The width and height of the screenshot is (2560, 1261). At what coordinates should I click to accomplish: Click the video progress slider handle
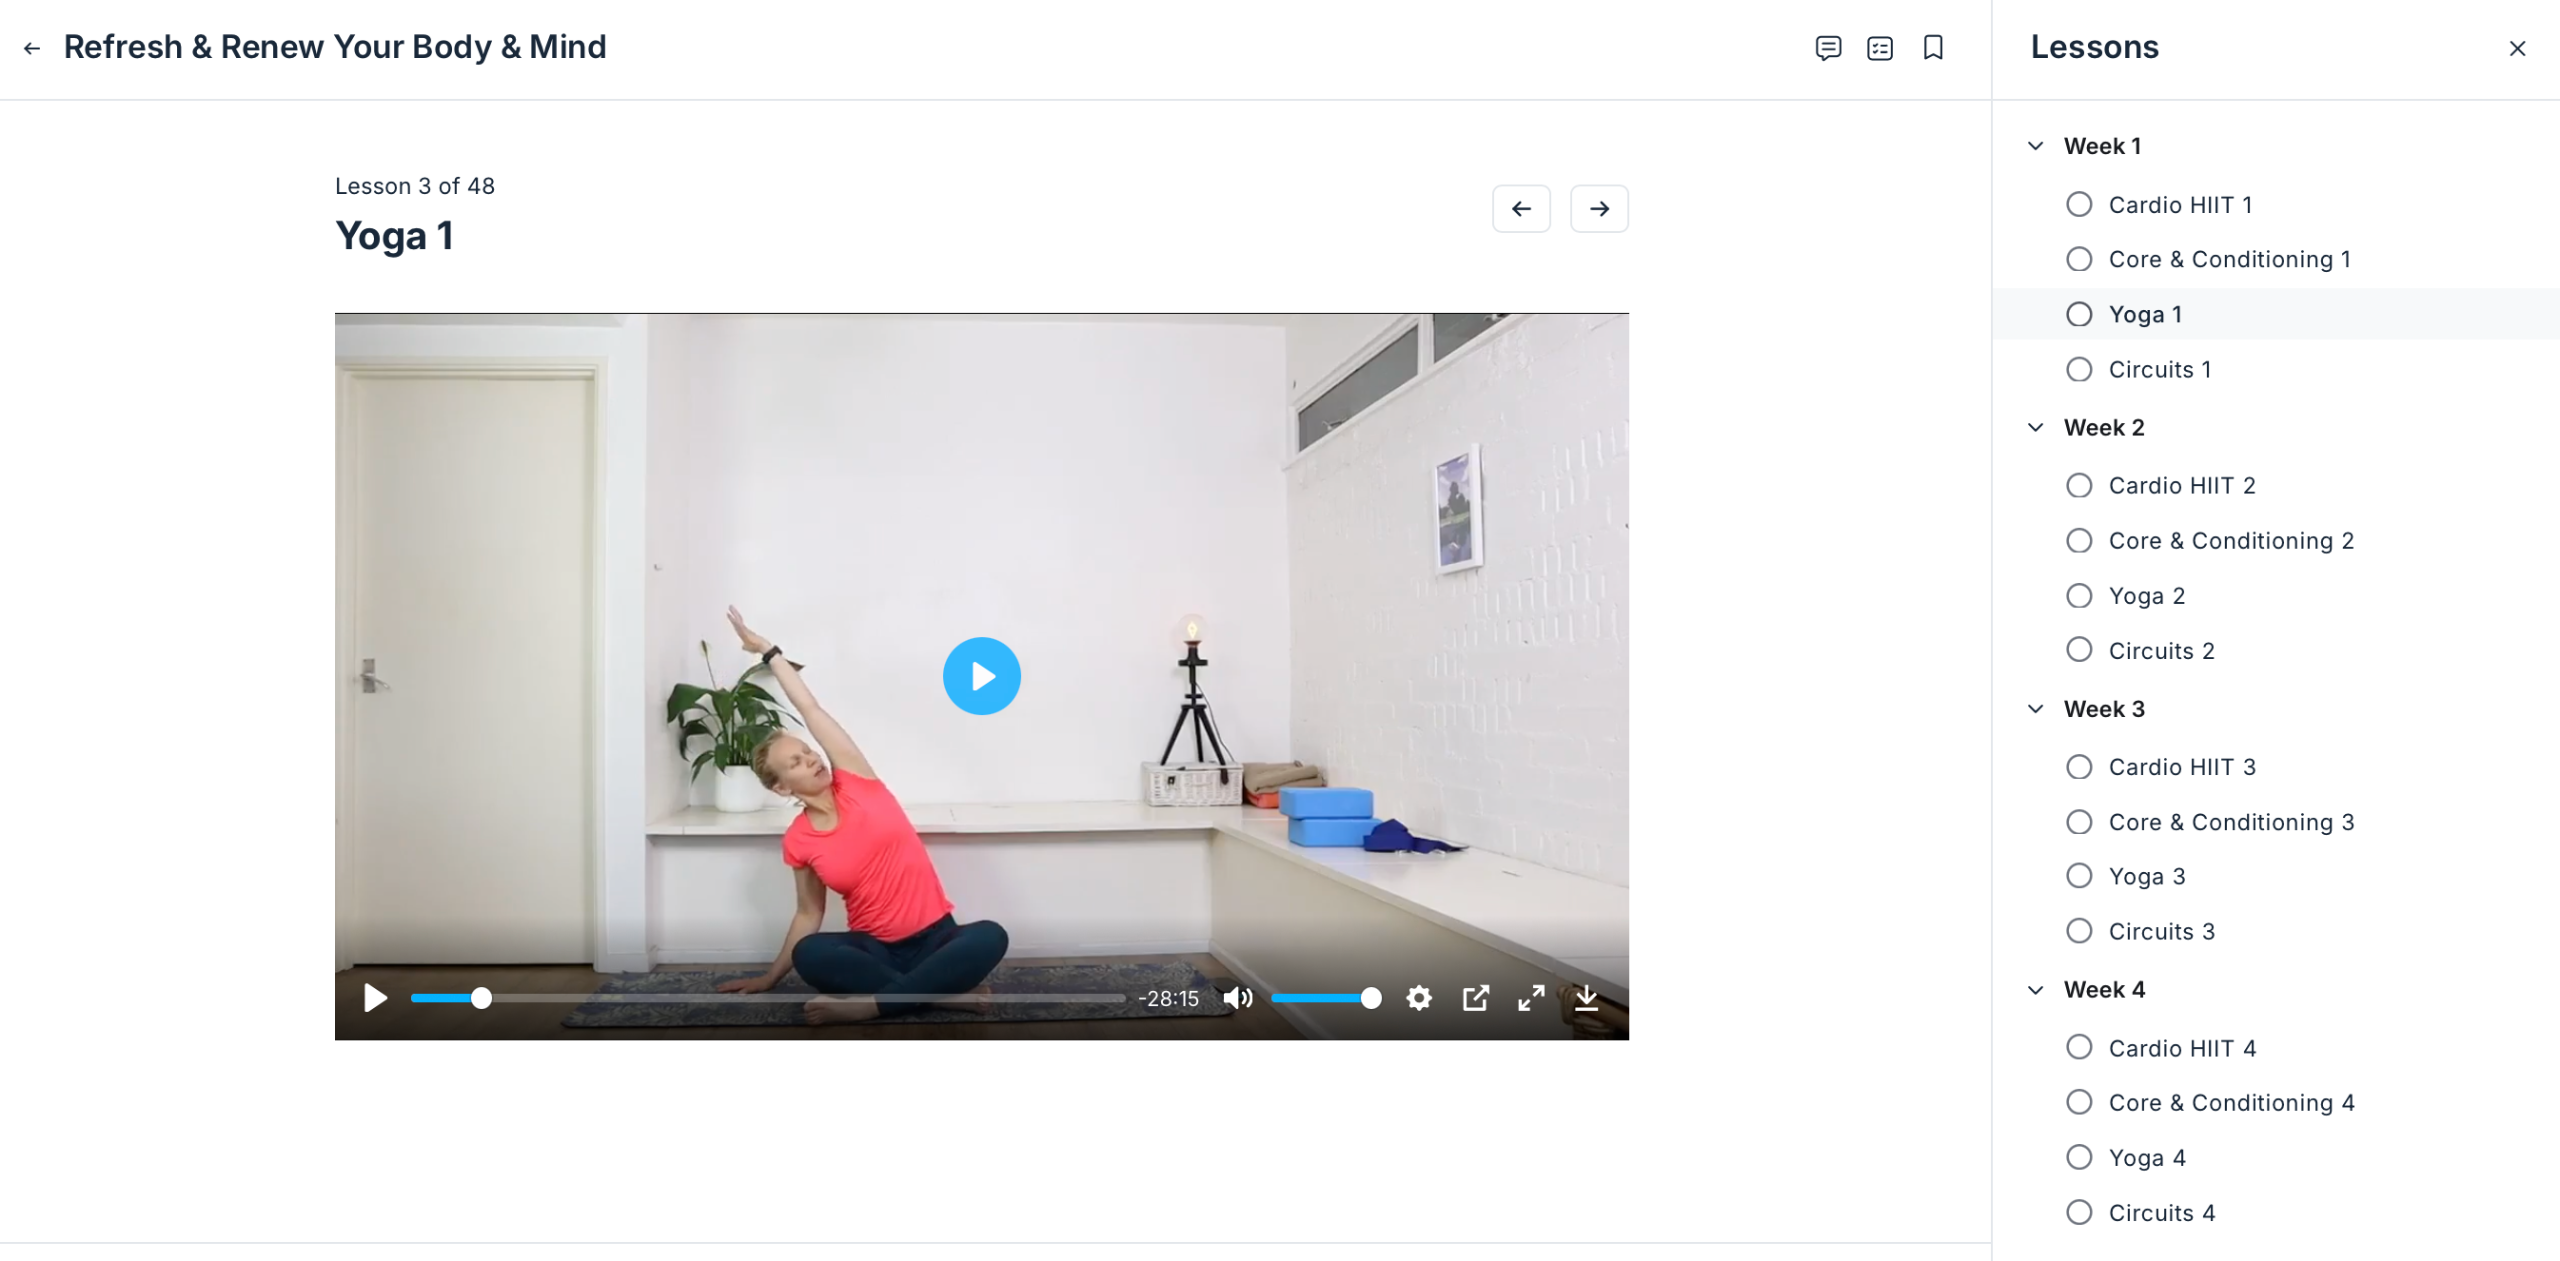coord(481,998)
